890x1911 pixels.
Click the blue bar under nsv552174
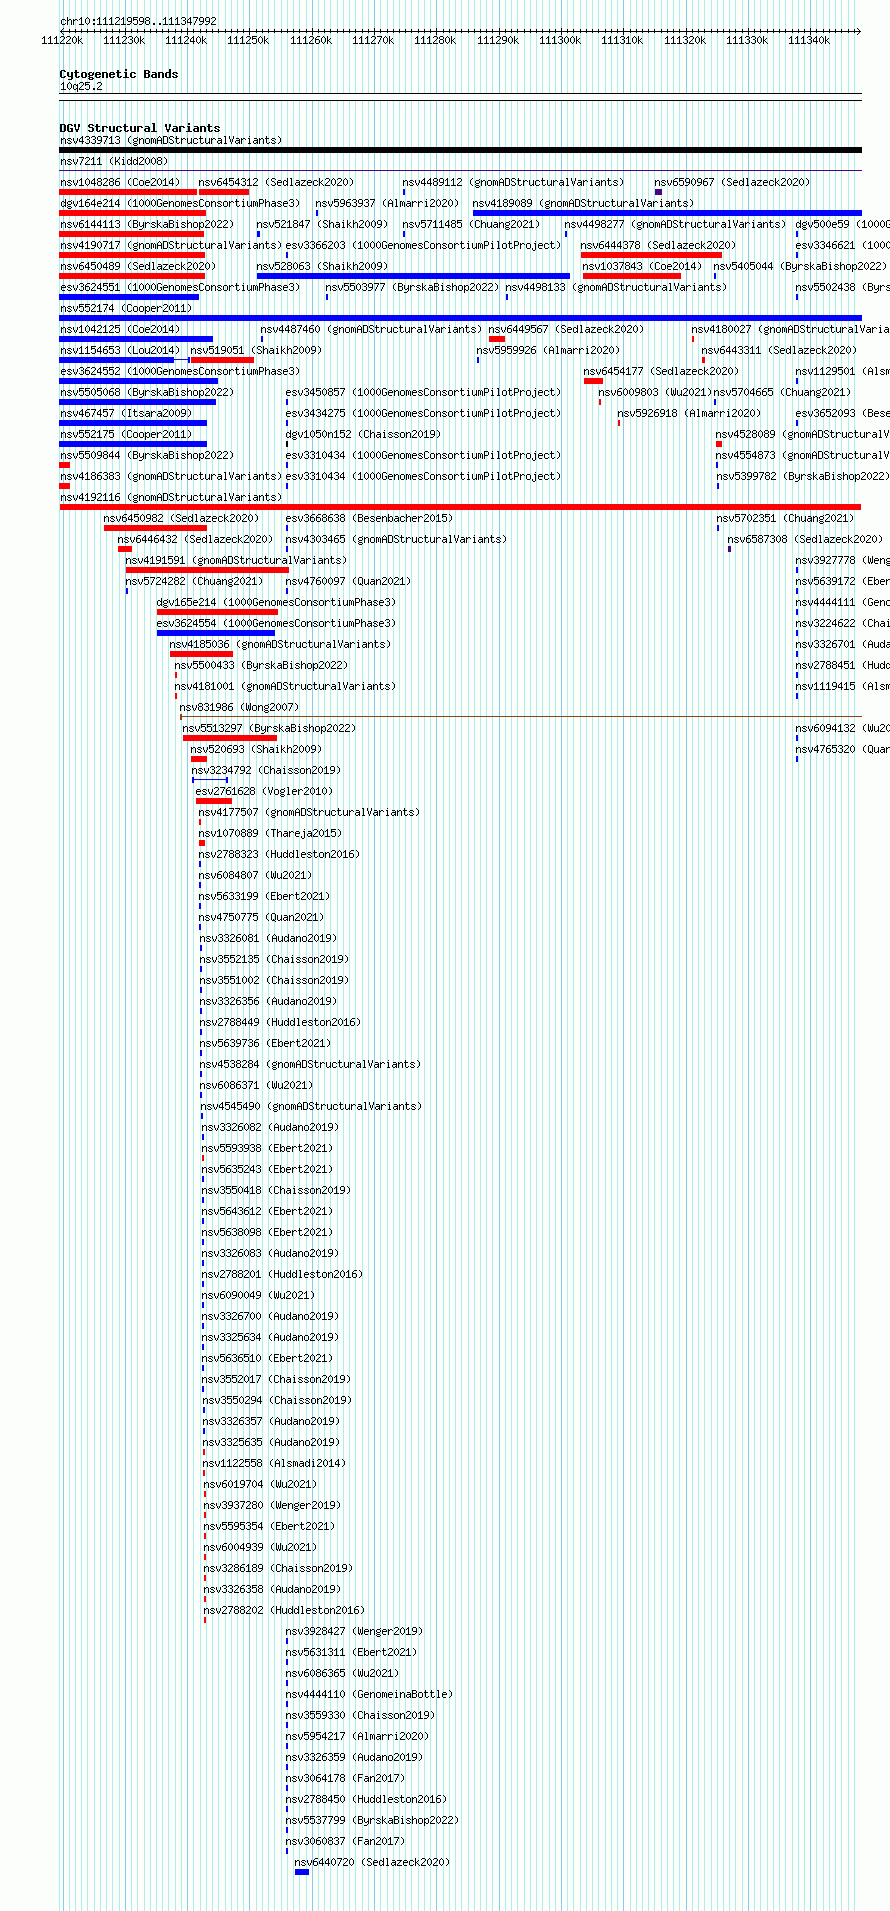(460, 318)
